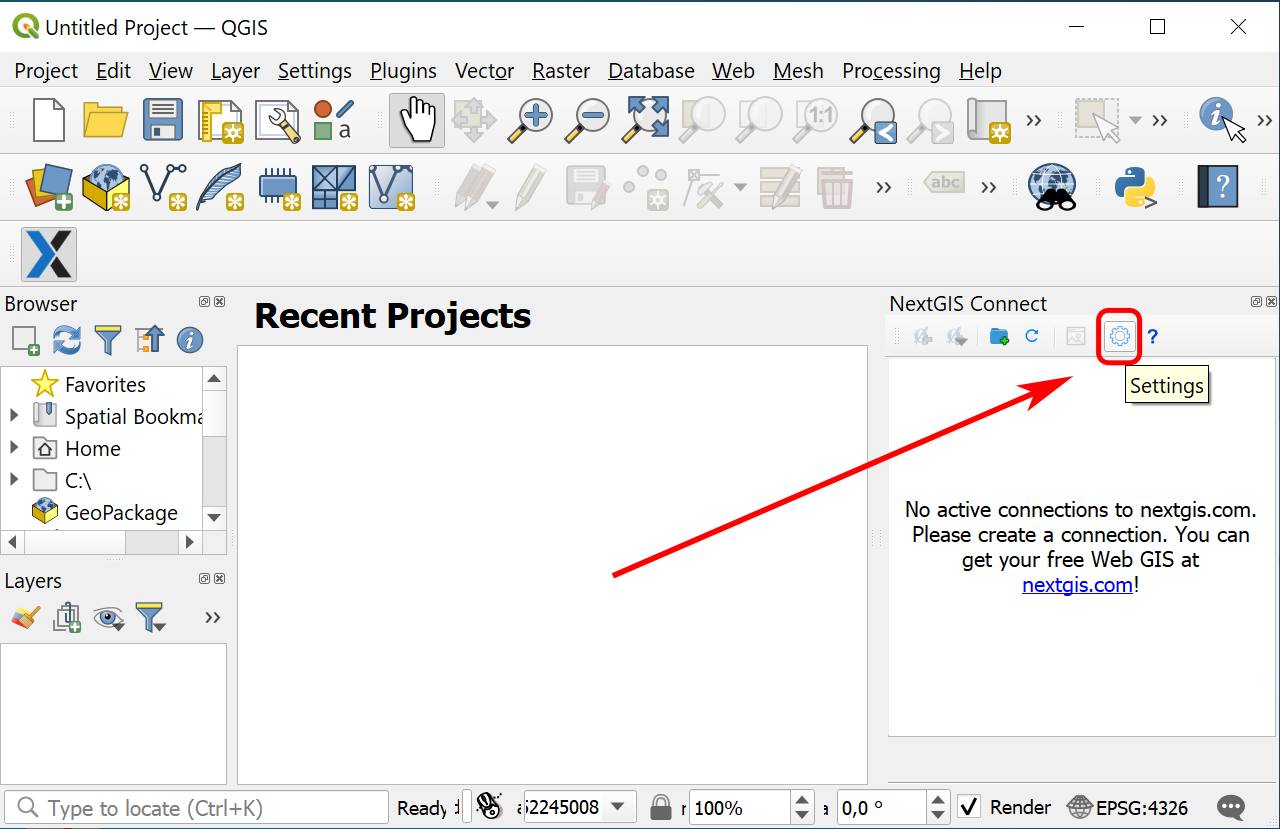Open New Print Layout icon
The height and width of the screenshot is (829, 1280).
221,120
